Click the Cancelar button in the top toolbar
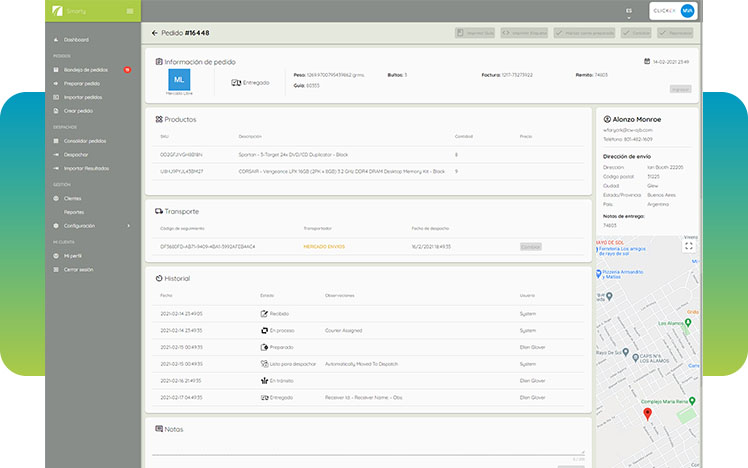Screen dimensions: 748x468 click(x=636, y=33)
